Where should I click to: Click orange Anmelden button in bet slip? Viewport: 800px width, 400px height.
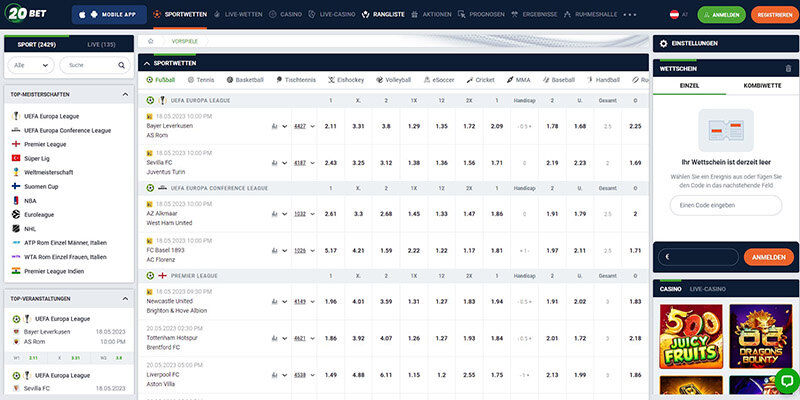tap(768, 257)
